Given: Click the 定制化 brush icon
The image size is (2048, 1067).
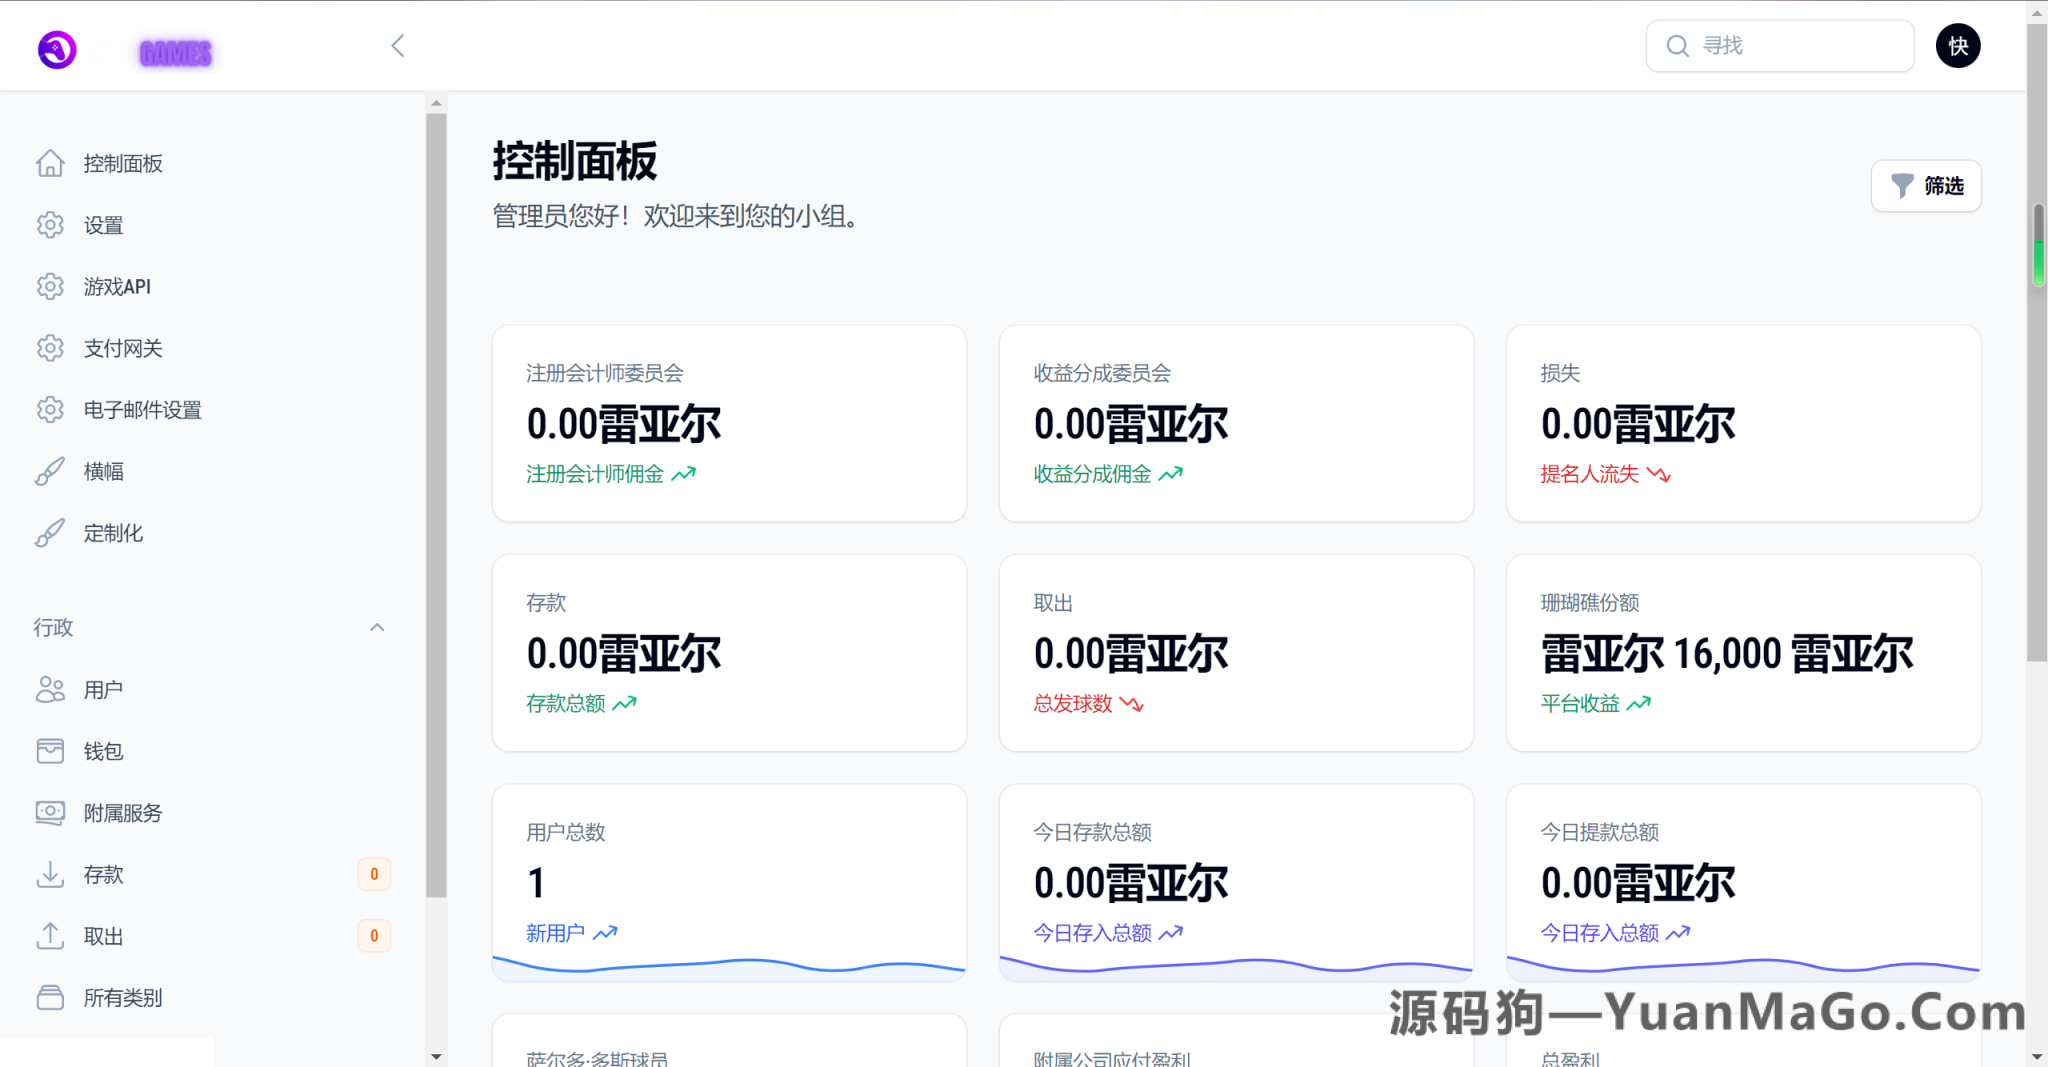Looking at the screenshot, I should pos(50,532).
